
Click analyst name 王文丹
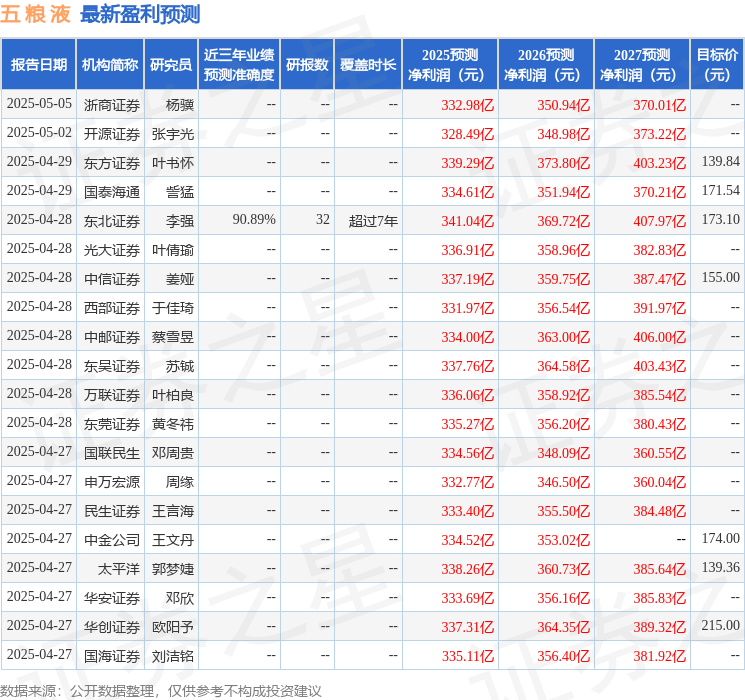click(x=173, y=539)
